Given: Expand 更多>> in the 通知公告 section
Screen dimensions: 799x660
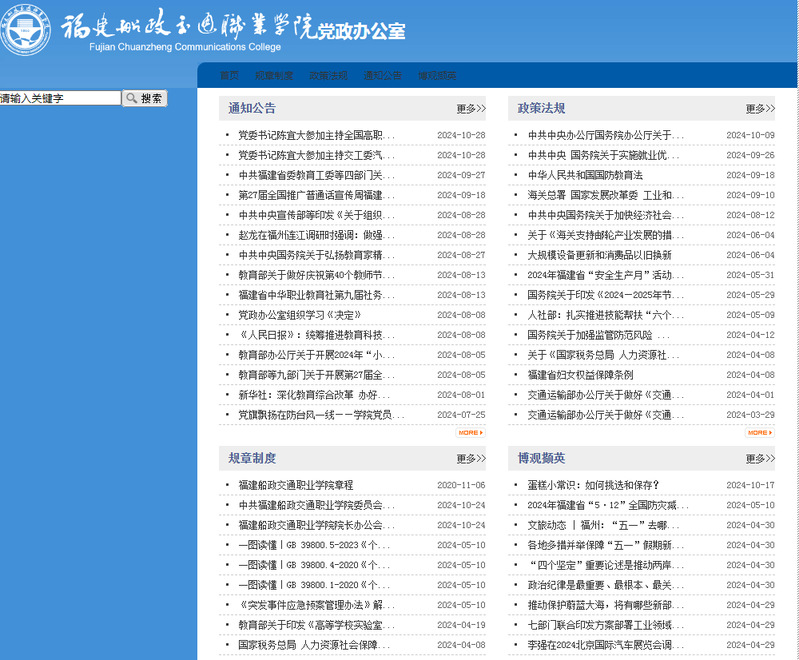Looking at the screenshot, I should pyautogui.click(x=470, y=109).
